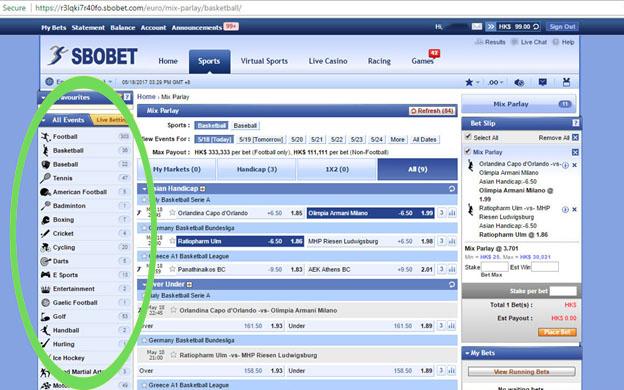Toggle the Select All checkbox in bet slip
Viewport: 624px width, 390px height.
coord(468,136)
